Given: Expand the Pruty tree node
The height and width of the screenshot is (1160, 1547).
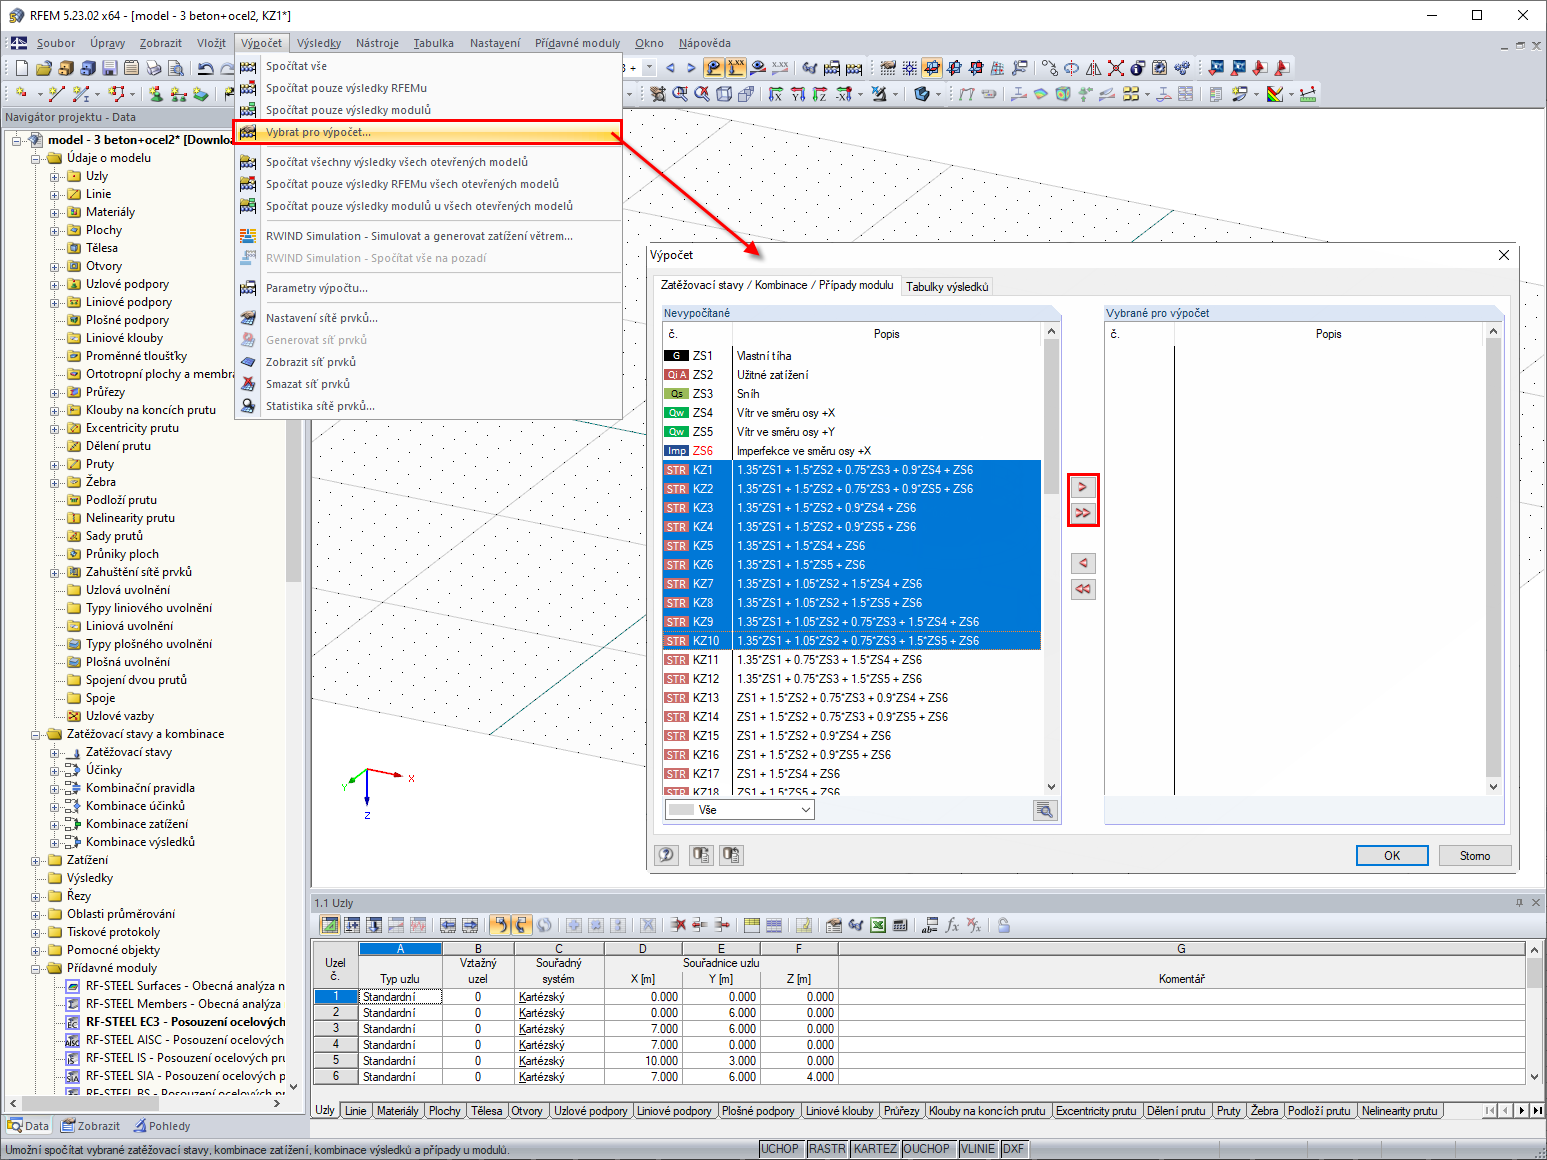Looking at the screenshot, I should click(56, 464).
